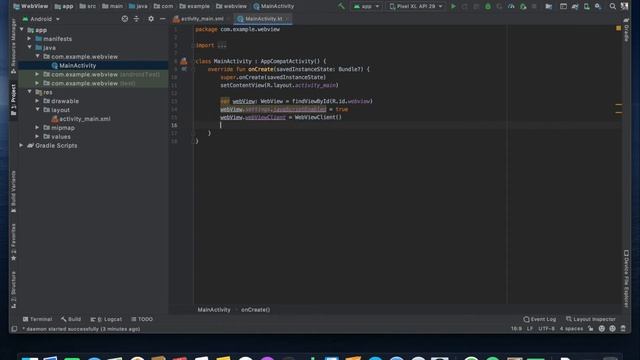Click the yellow warning marker at top of editor stripe
640x360 pixels.
618,28
